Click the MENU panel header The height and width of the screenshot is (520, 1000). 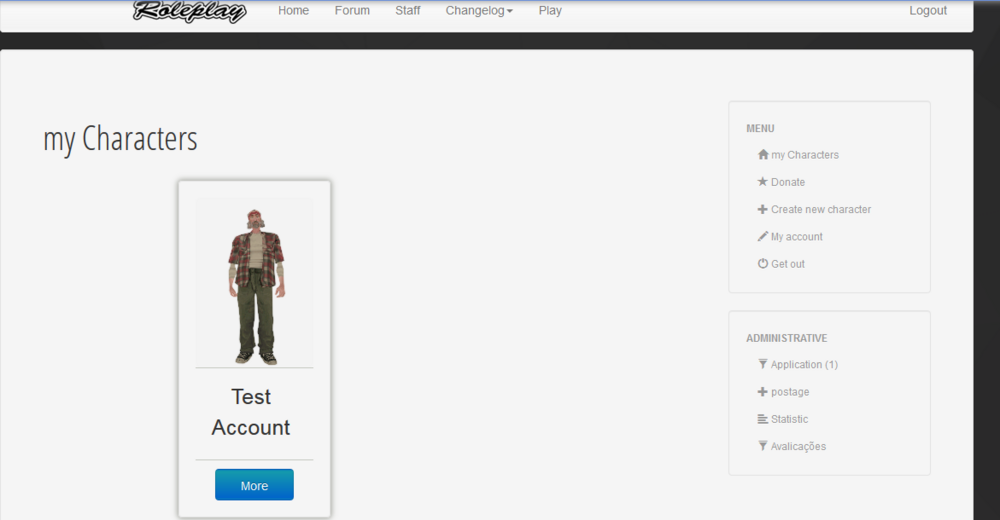pos(760,128)
